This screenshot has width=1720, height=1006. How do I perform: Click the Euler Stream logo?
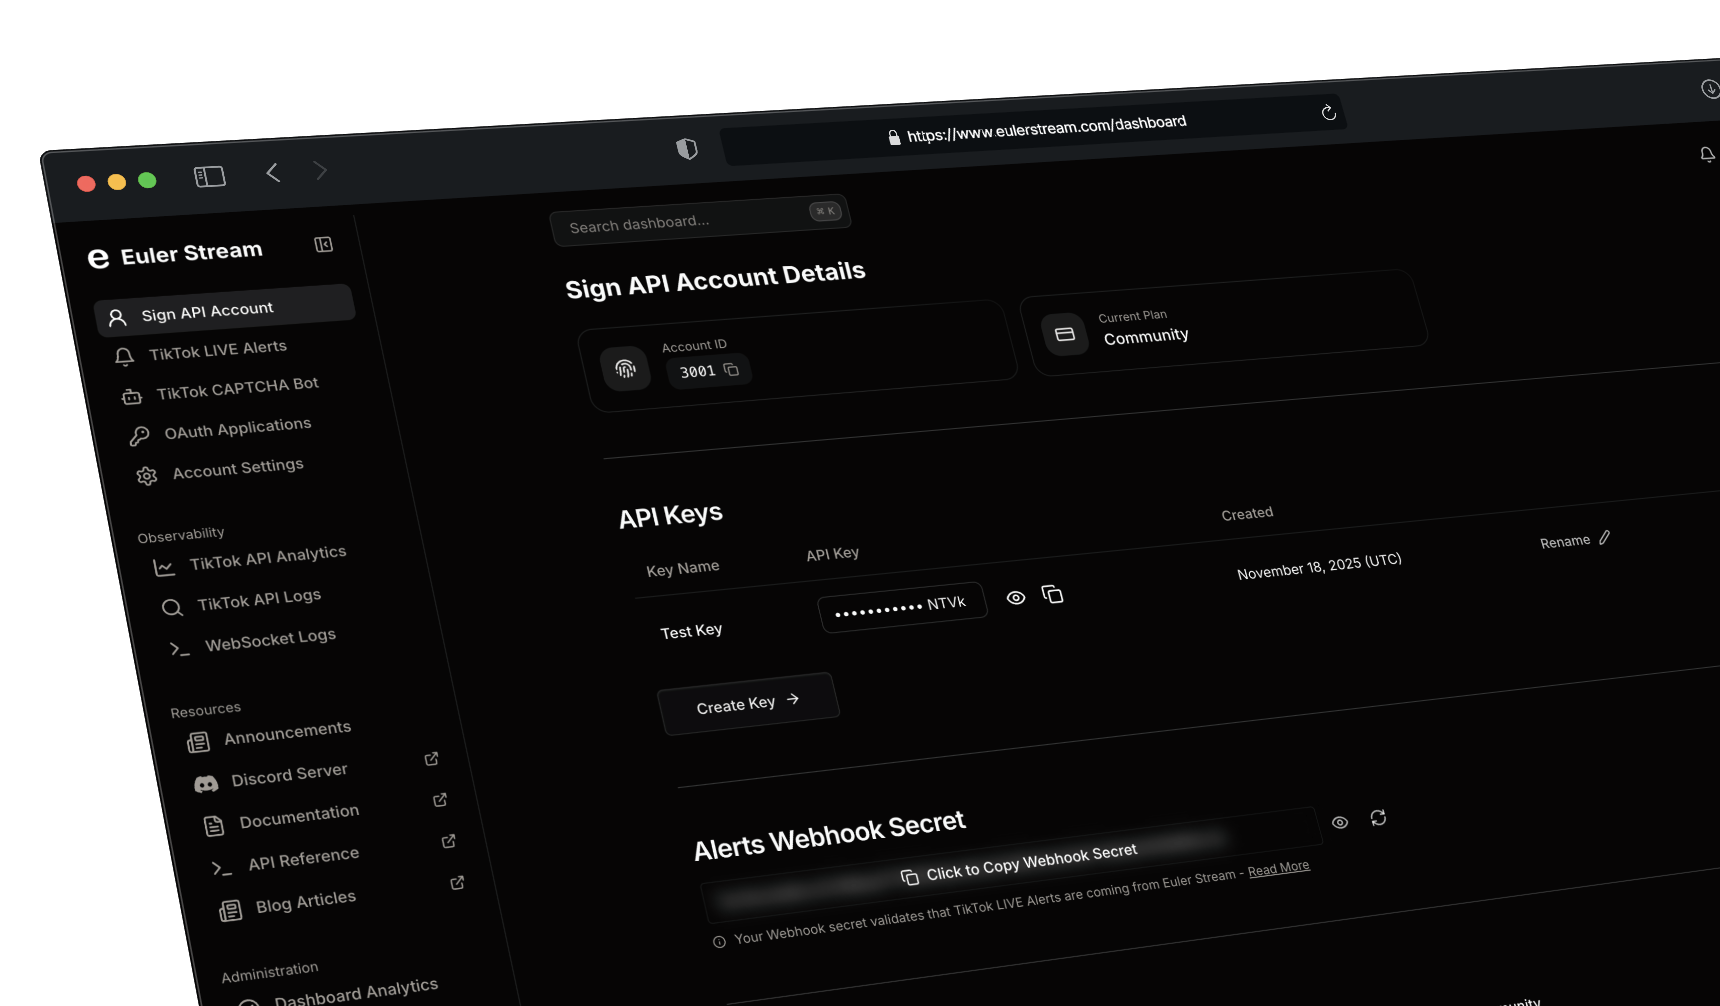pyautogui.click(x=98, y=258)
